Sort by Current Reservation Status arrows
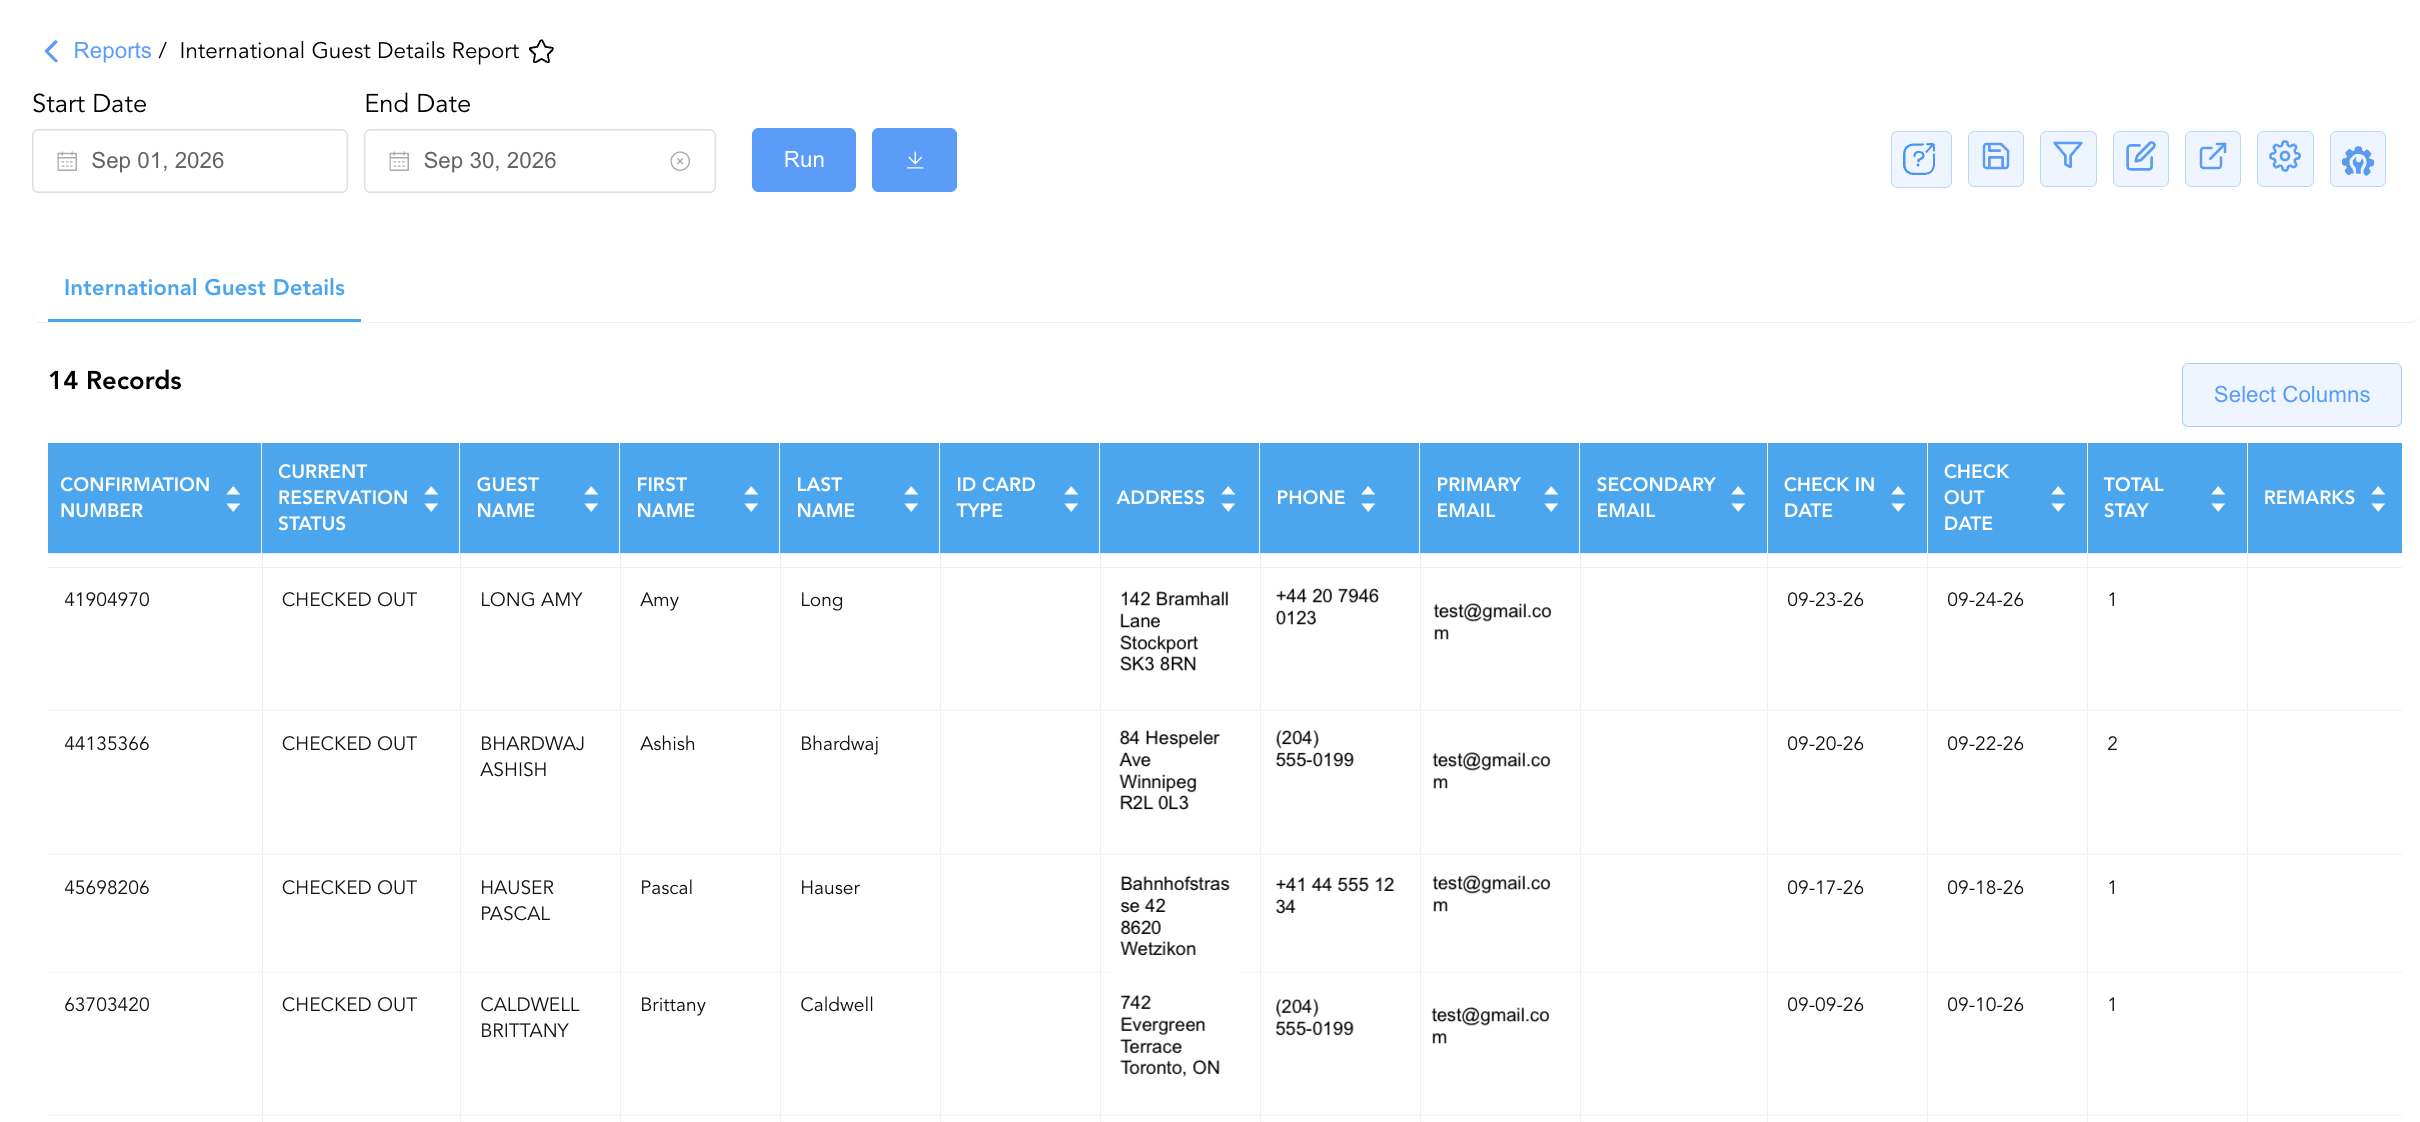 (x=431, y=498)
